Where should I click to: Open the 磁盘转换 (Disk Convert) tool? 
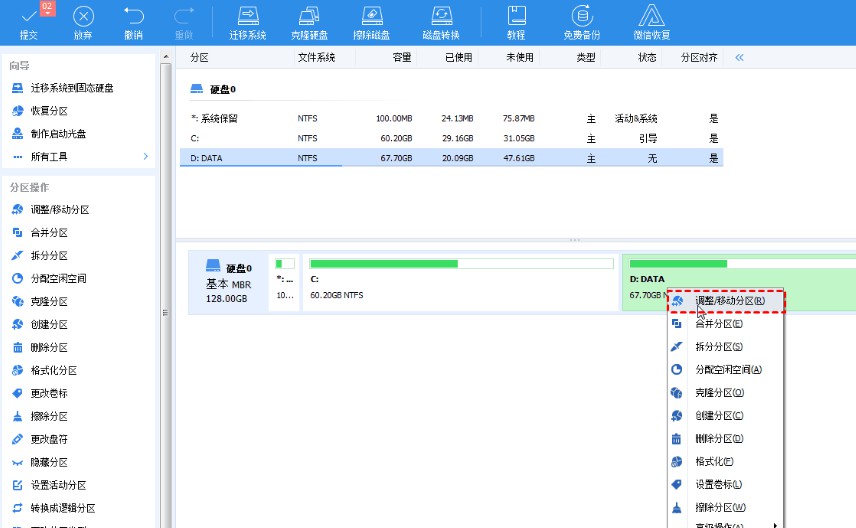pos(440,17)
